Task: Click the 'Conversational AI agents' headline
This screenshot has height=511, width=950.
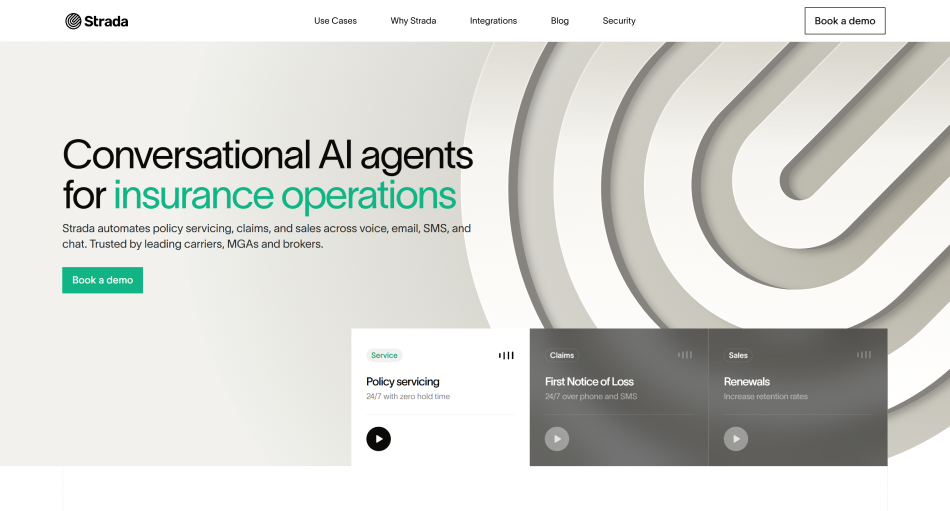Action: pos(267,155)
